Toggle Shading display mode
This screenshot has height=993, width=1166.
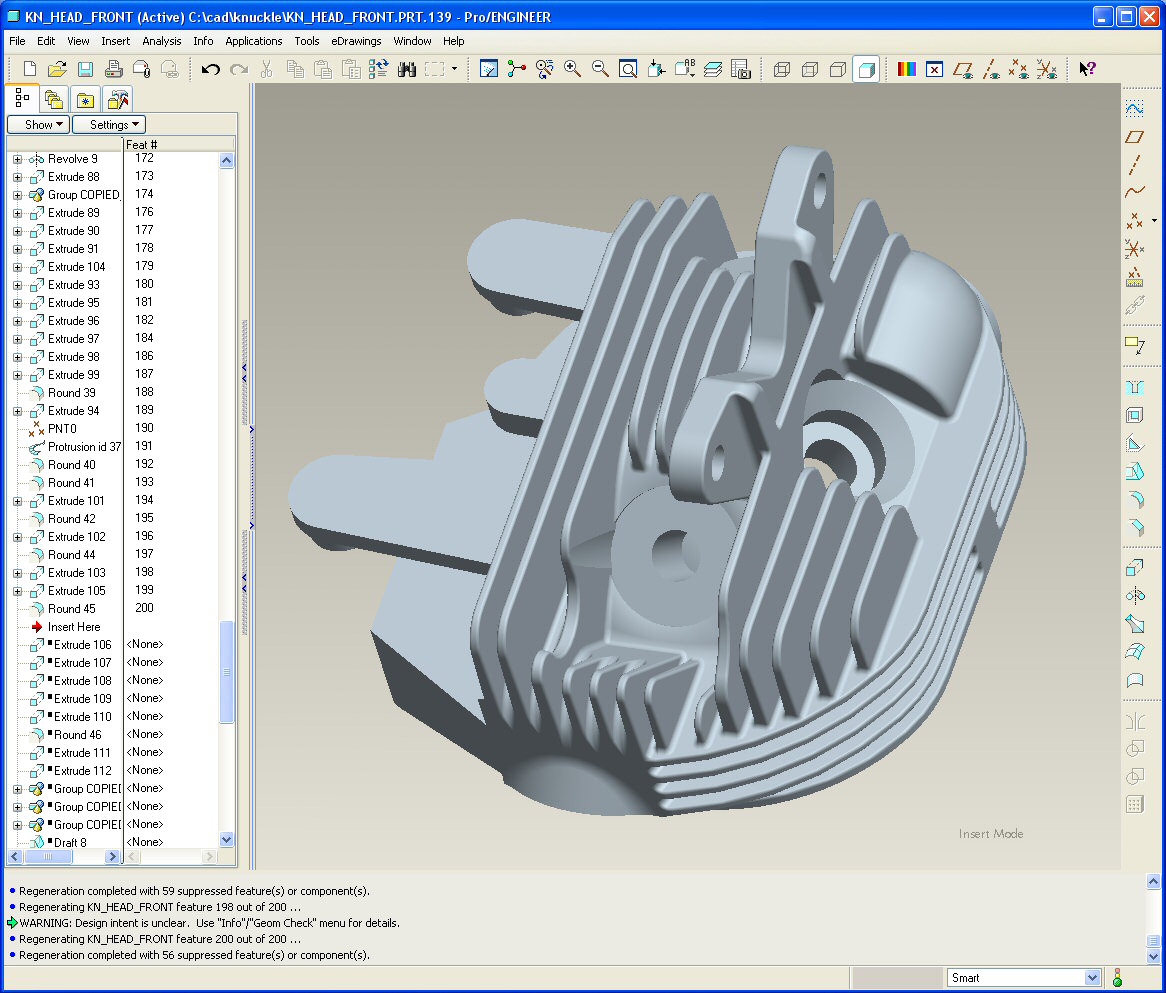point(866,69)
